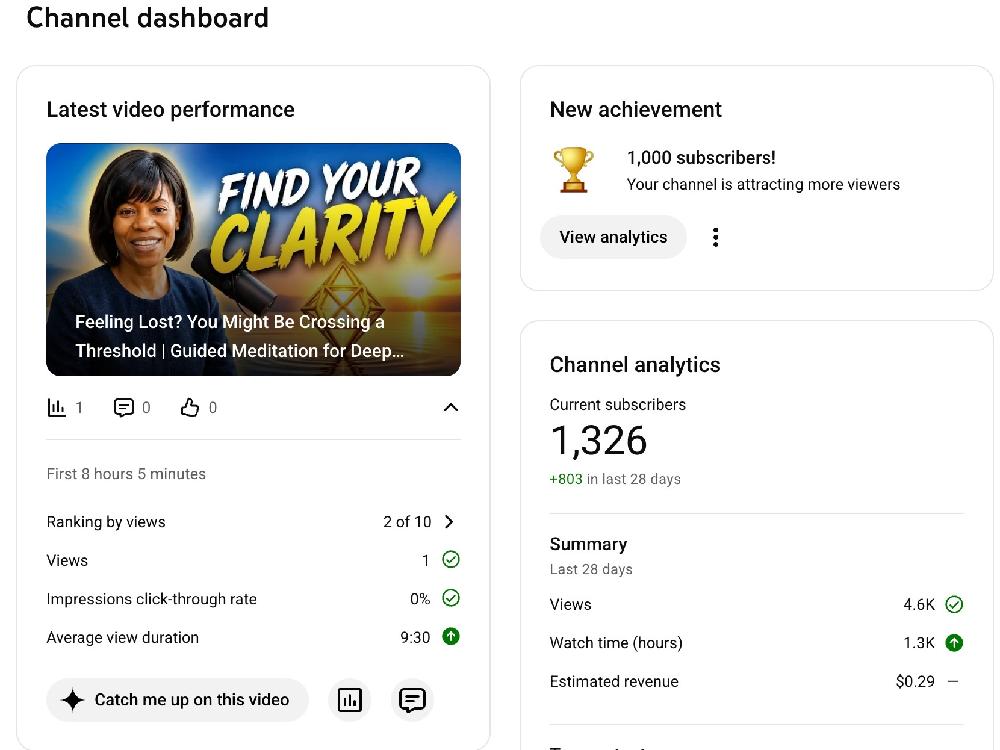
Task: Click the First 8 hours 5 minutes text
Action: [x=126, y=474]
